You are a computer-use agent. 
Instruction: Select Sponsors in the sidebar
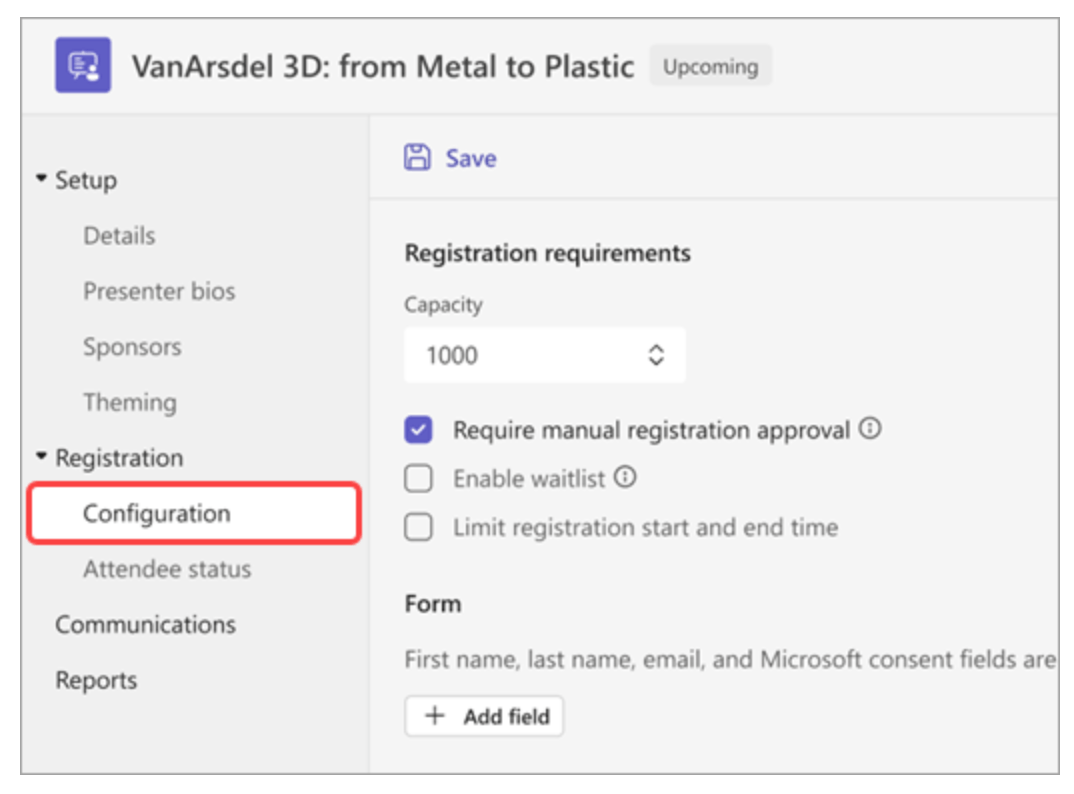[132, 347]
